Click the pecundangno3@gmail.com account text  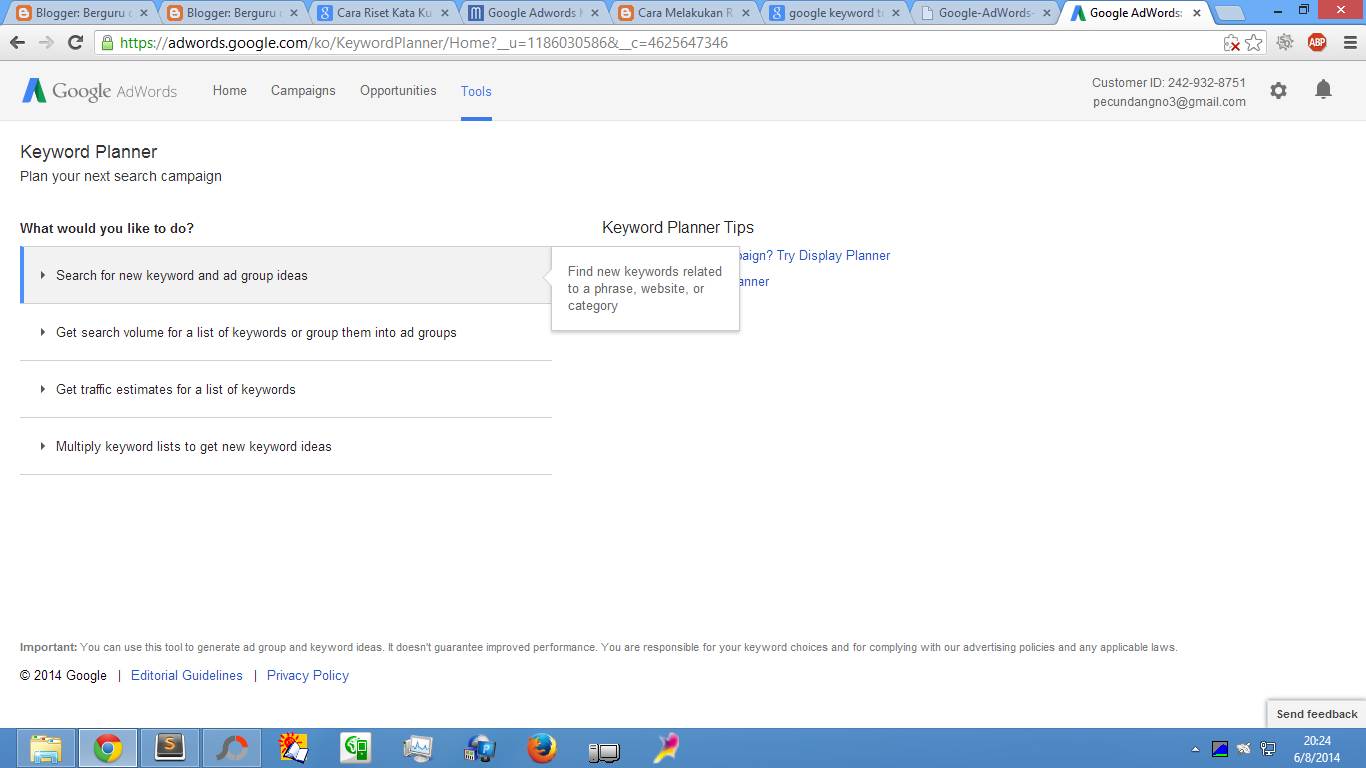pos(1169,101)
